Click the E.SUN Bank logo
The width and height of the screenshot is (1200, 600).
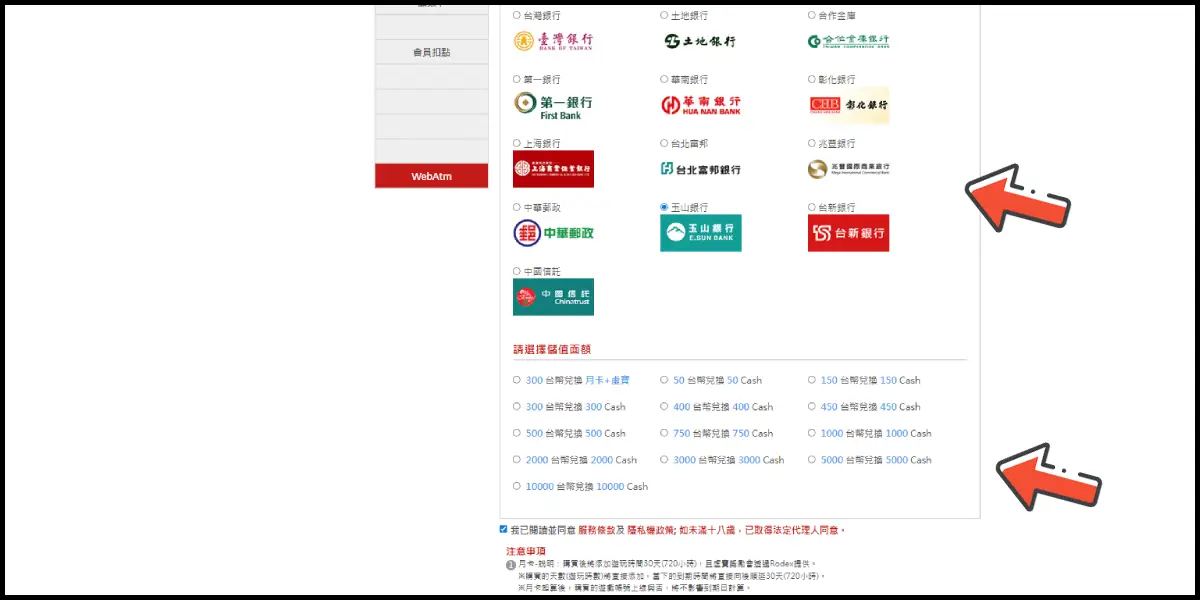pyautogui.click(x=701, y=233)
